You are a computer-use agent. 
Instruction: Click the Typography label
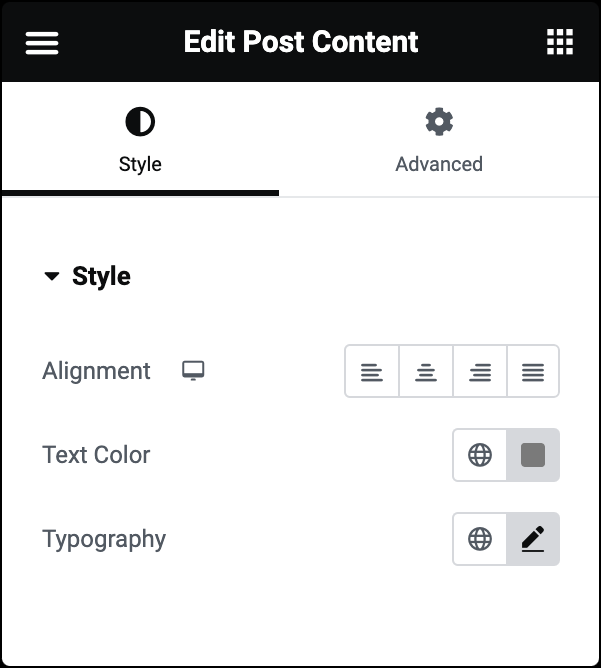pyautogui.click(x=104, y=539)
